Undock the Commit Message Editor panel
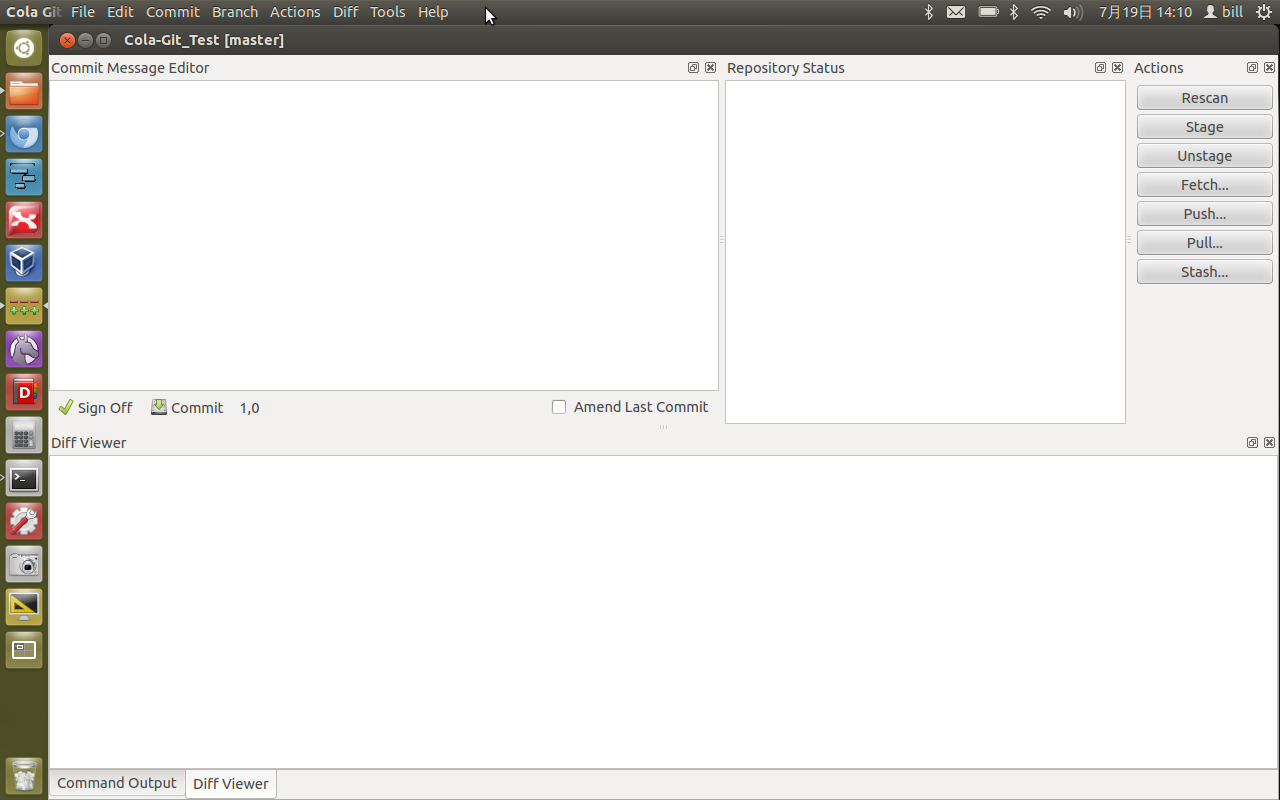The image size is (1280, 800). pos(693,67)
